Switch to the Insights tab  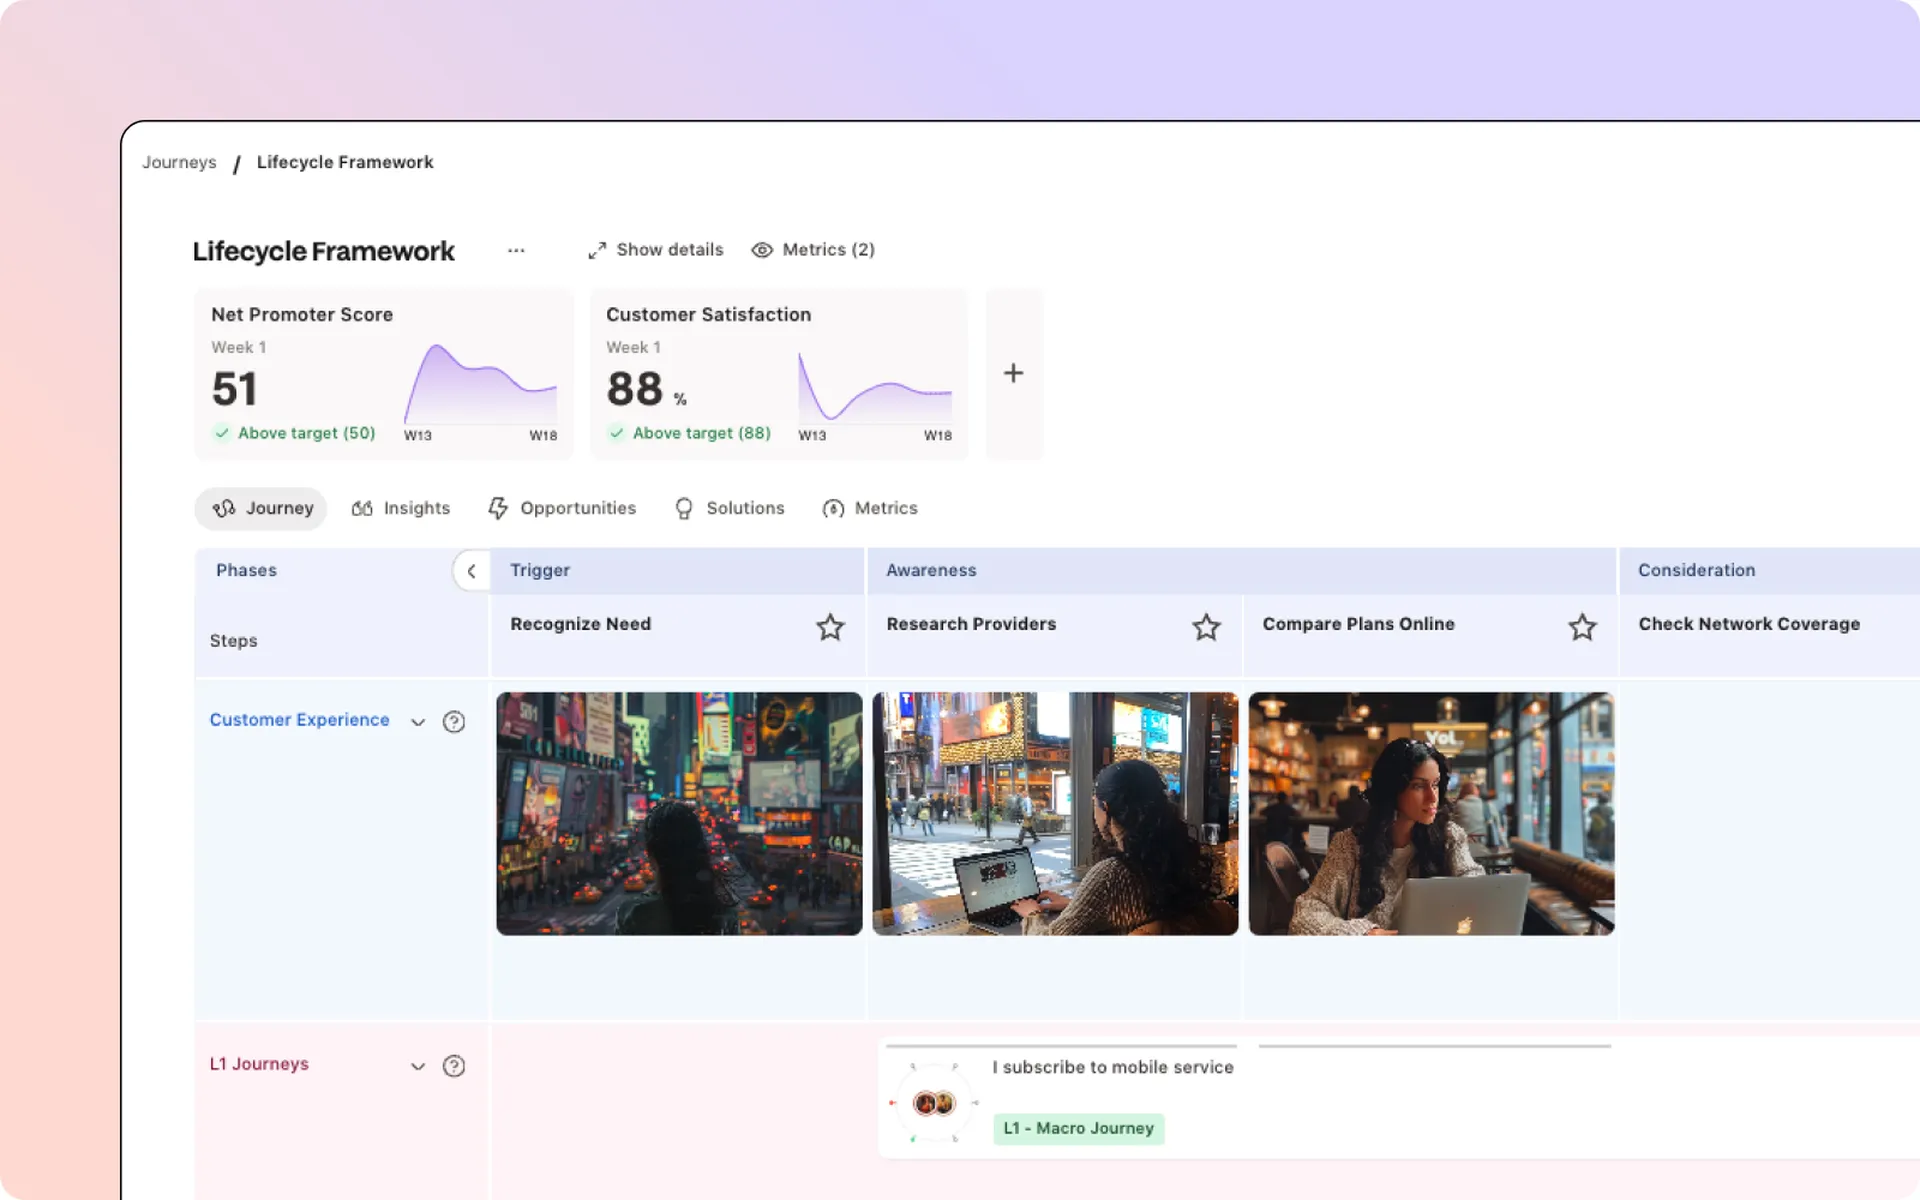click(x=401, y=508)
